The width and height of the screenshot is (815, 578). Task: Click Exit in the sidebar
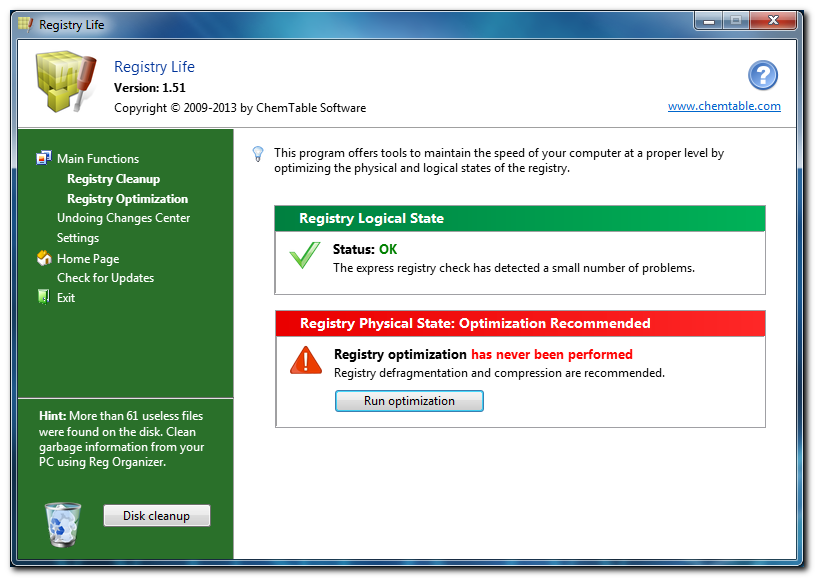66,297
